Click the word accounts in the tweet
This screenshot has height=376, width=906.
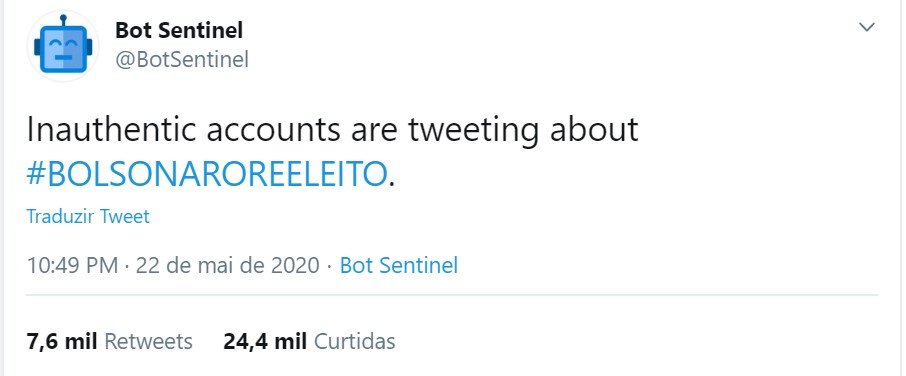[x=274, y=132]
